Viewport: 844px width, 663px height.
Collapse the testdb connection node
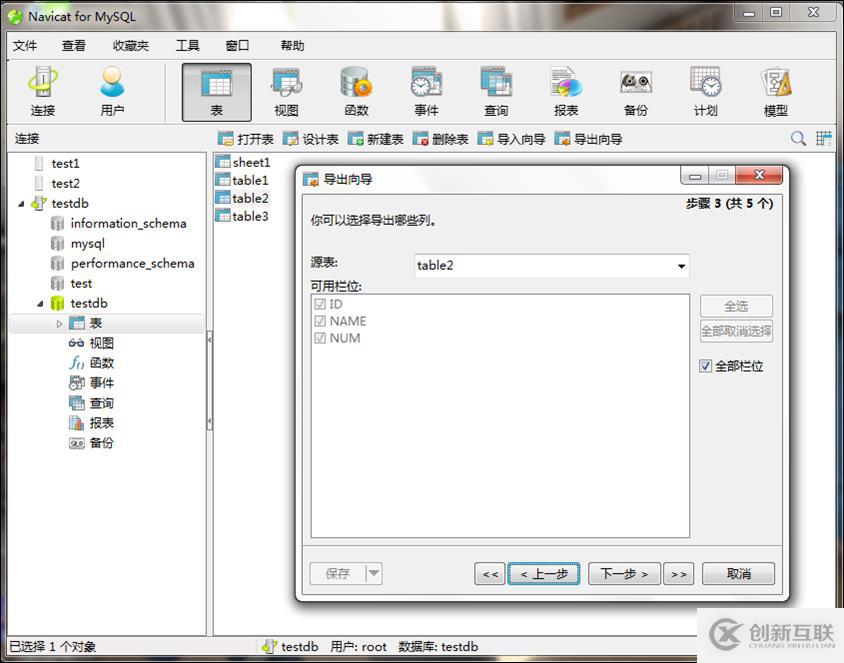coord(21,203)
